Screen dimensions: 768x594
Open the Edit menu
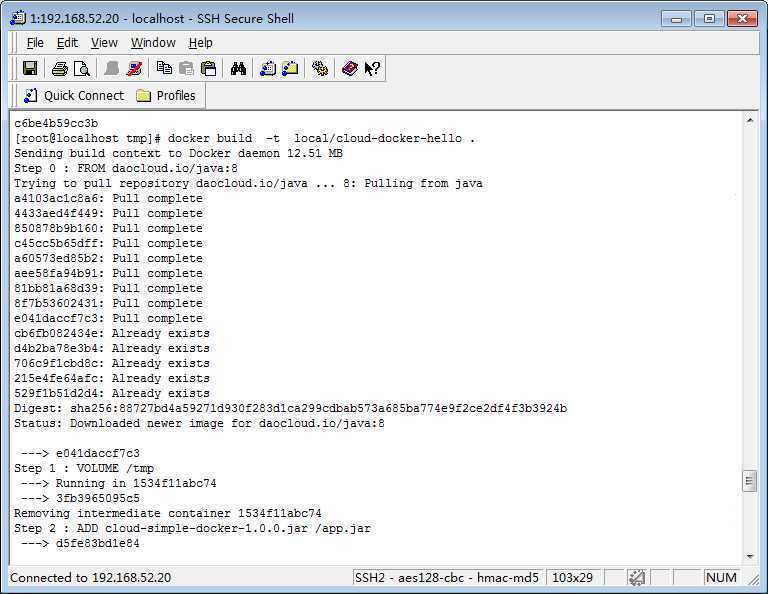click(67, 43)
